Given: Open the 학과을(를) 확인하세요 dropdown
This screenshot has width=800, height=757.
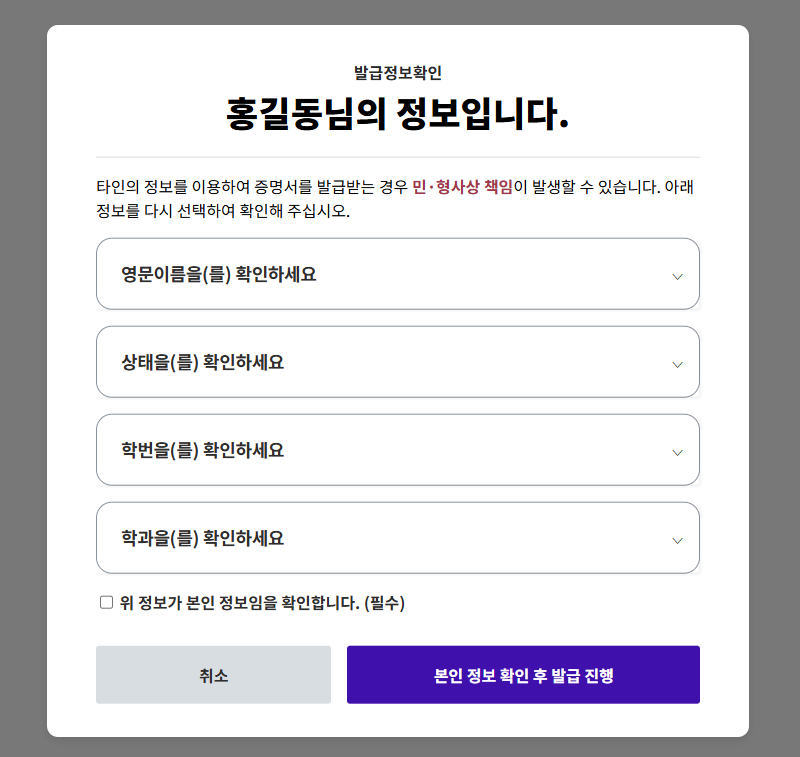Looking at the screenshot, I should 397,538.
